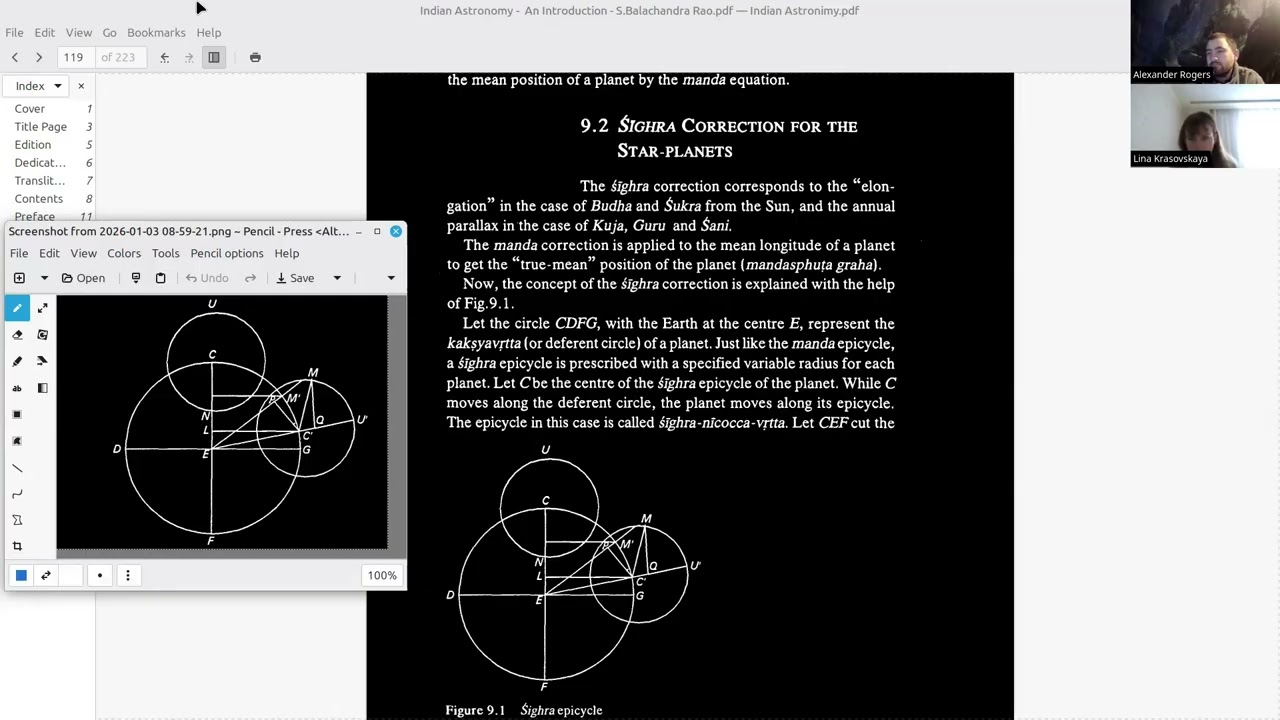Open the 100% zoom level control
This screenshot has width=1280, height=720.
coord(382,575)
